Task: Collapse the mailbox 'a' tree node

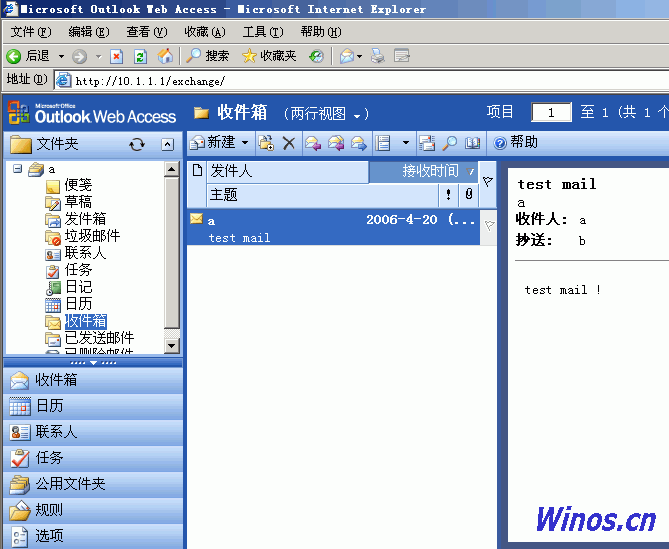Action: 18,169
